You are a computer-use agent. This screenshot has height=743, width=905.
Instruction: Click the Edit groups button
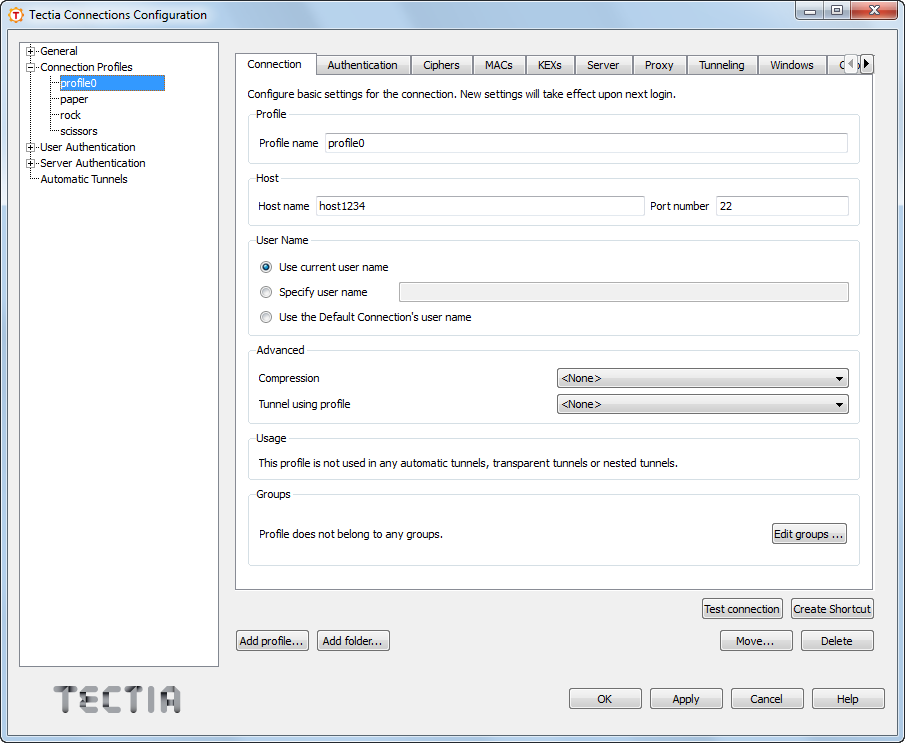pyautogui.click(x=808, y=533)
